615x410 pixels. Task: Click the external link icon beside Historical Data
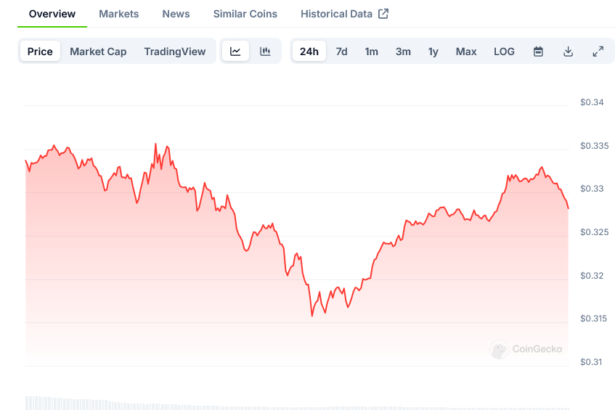(x=383, y=14)
